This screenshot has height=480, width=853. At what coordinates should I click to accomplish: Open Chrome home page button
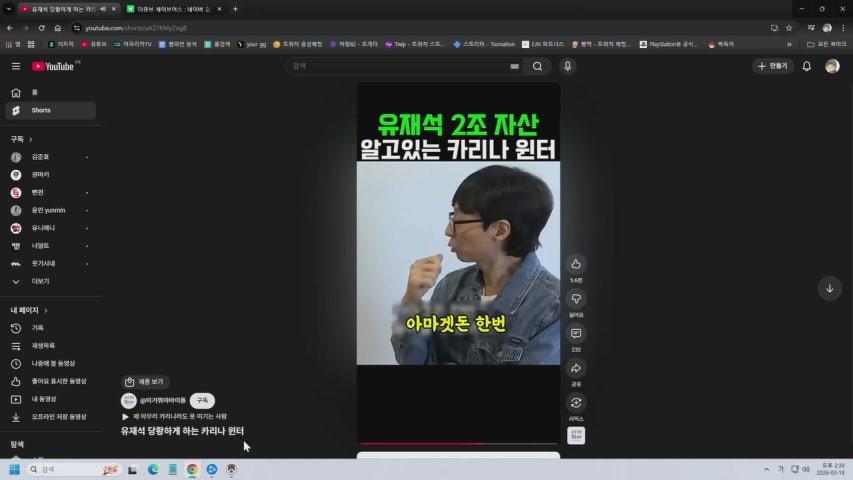tap(58, 28)
